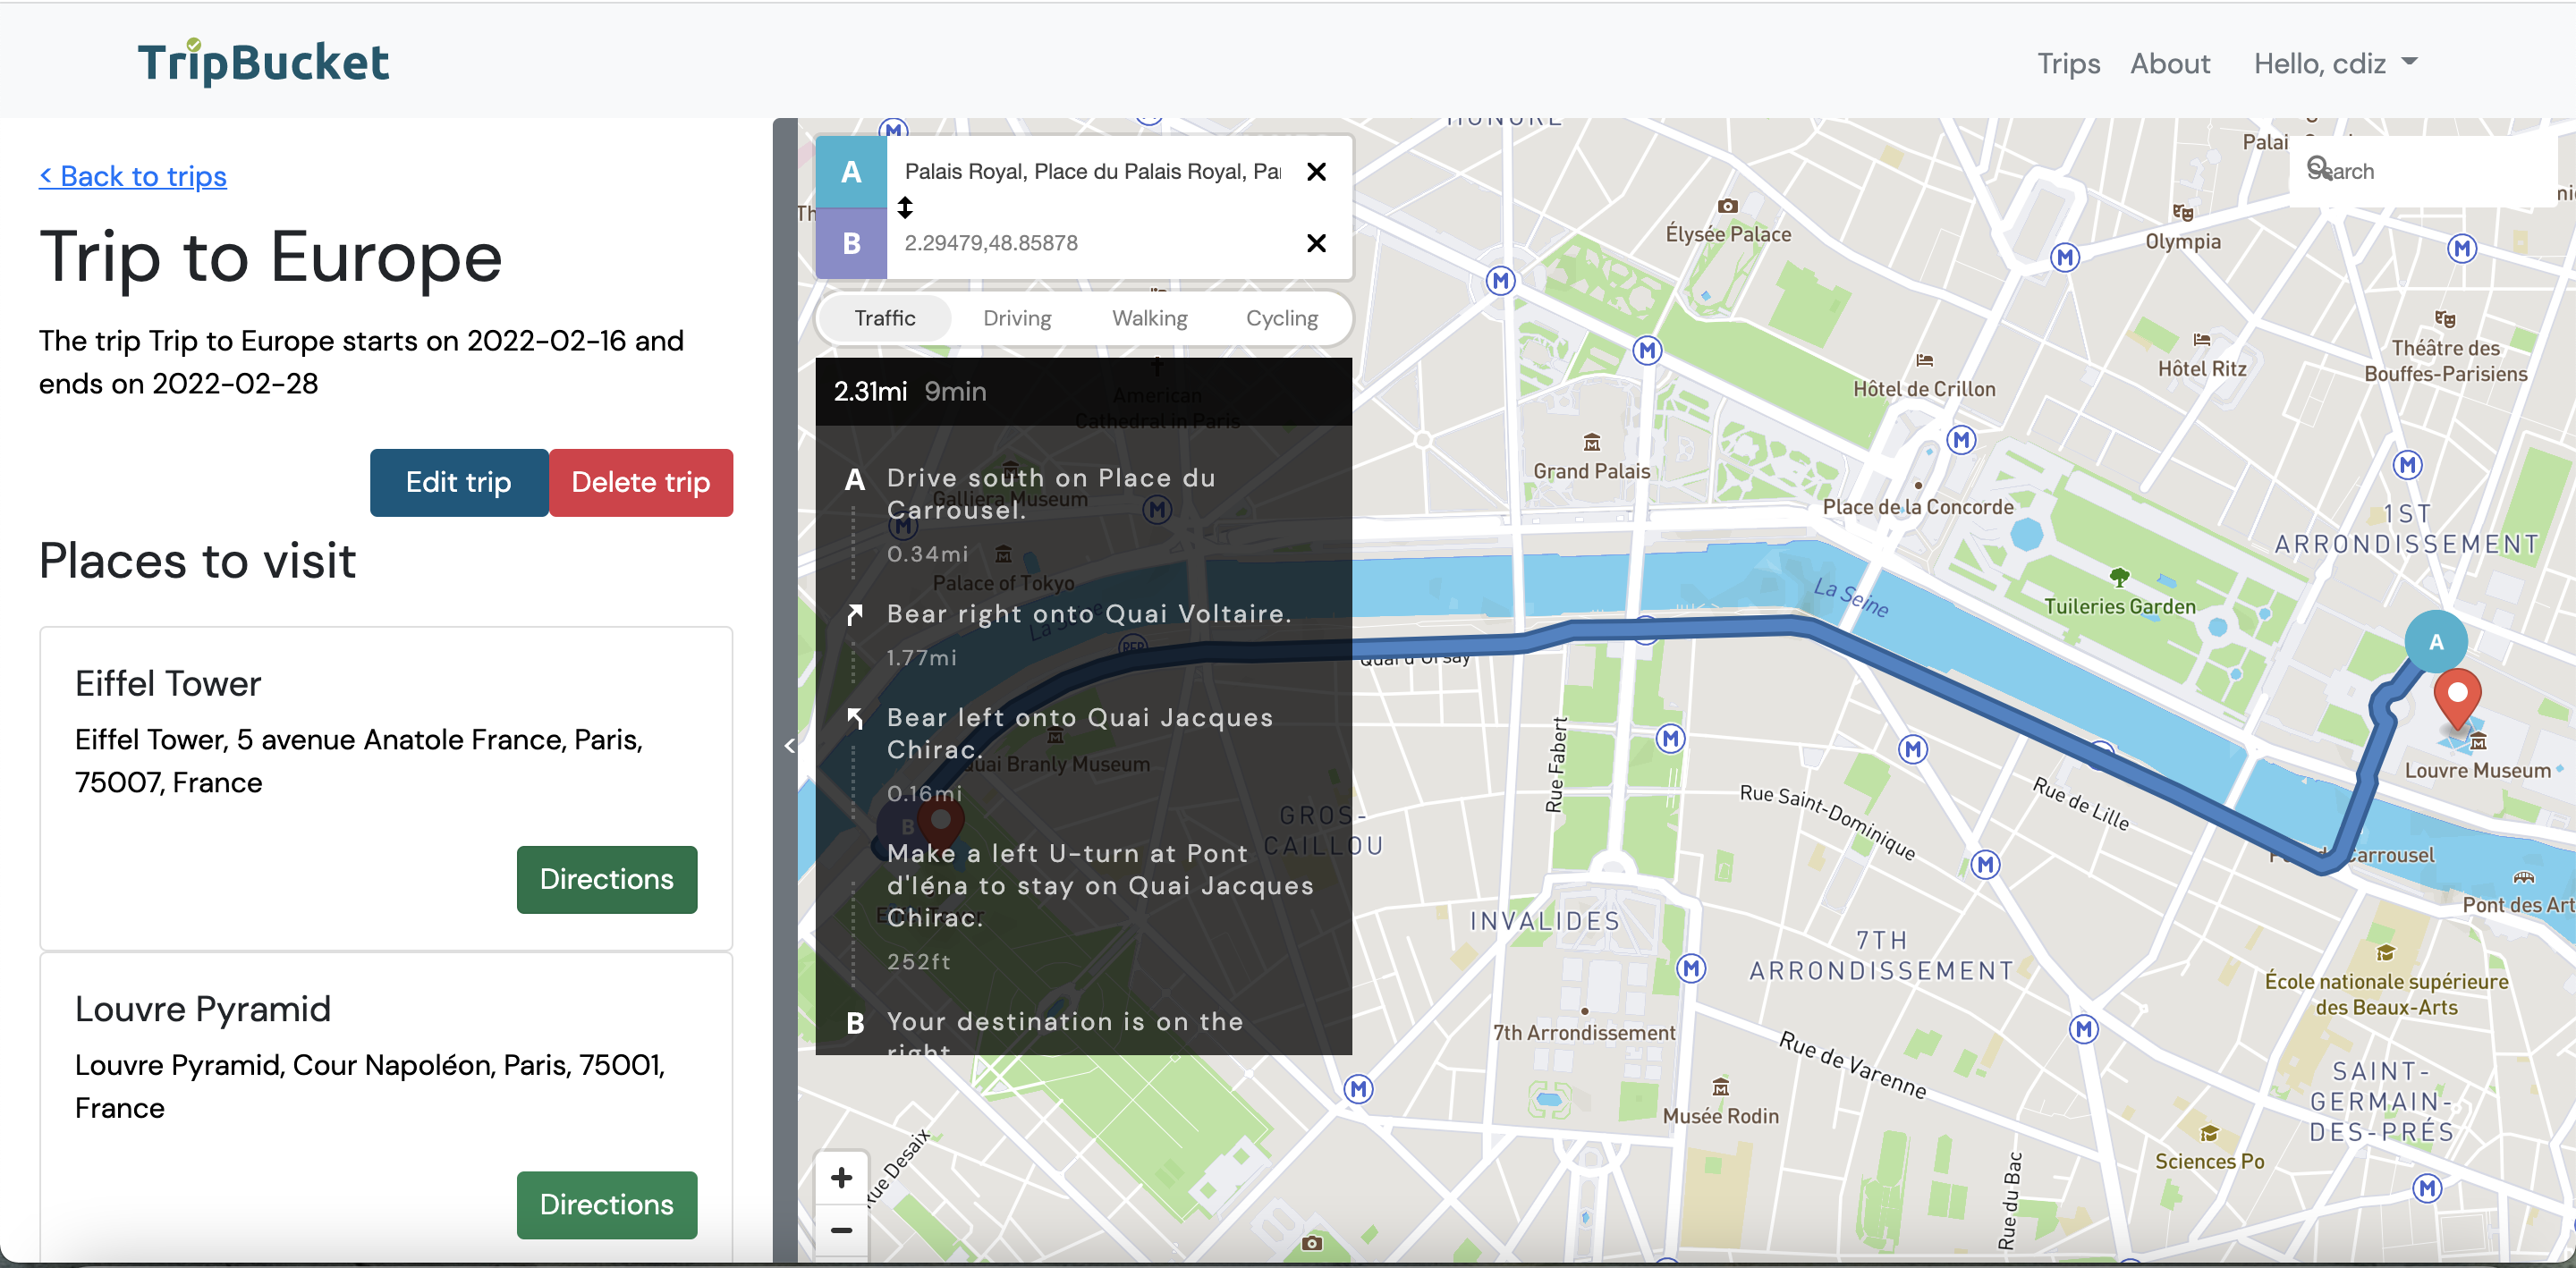Open the Trips page
Image resolution: width=2576 pixels, height=1268 pixels.
[2068, 63]
